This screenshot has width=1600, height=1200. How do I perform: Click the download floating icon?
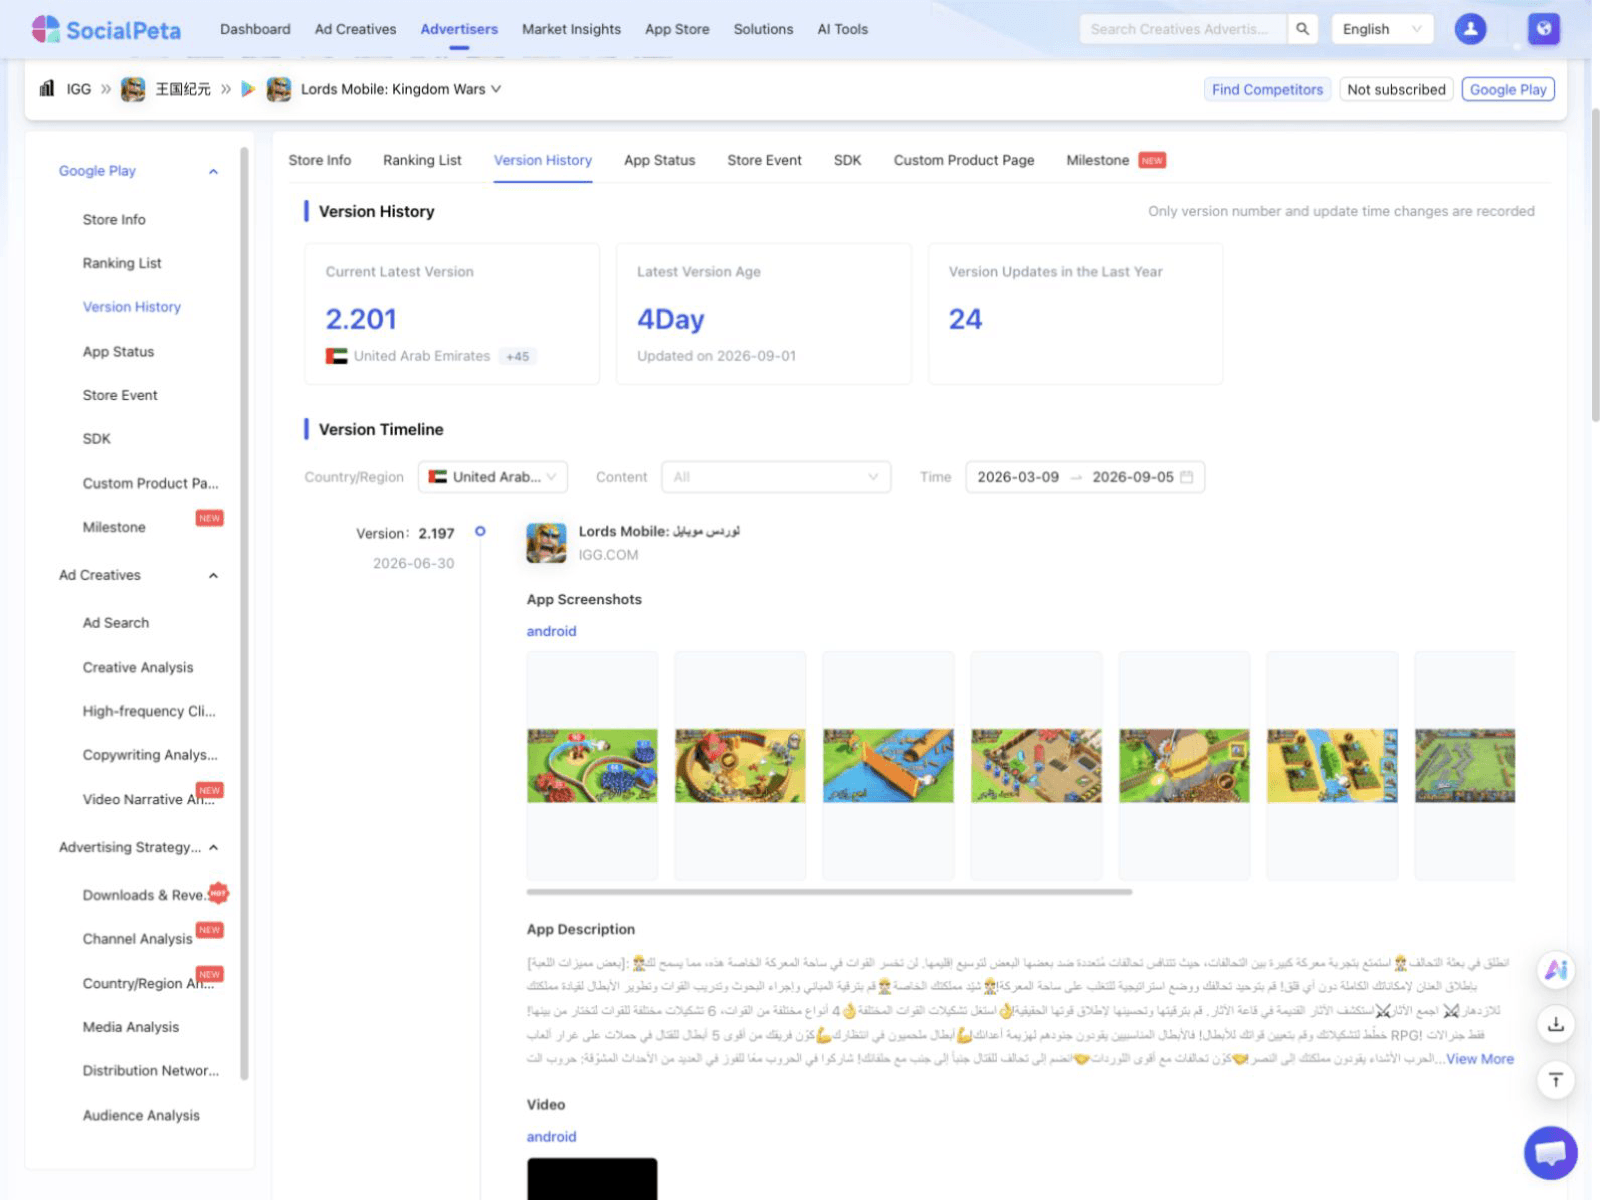tap(1556, 1024)
